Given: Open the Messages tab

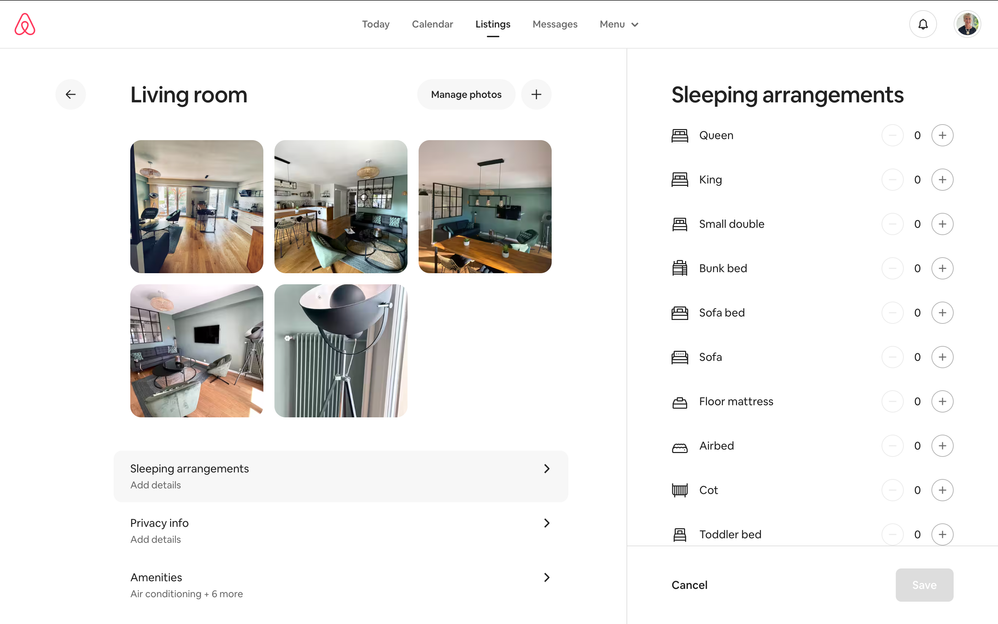Looking at the screenshot, I should click(x=554, y=25).
